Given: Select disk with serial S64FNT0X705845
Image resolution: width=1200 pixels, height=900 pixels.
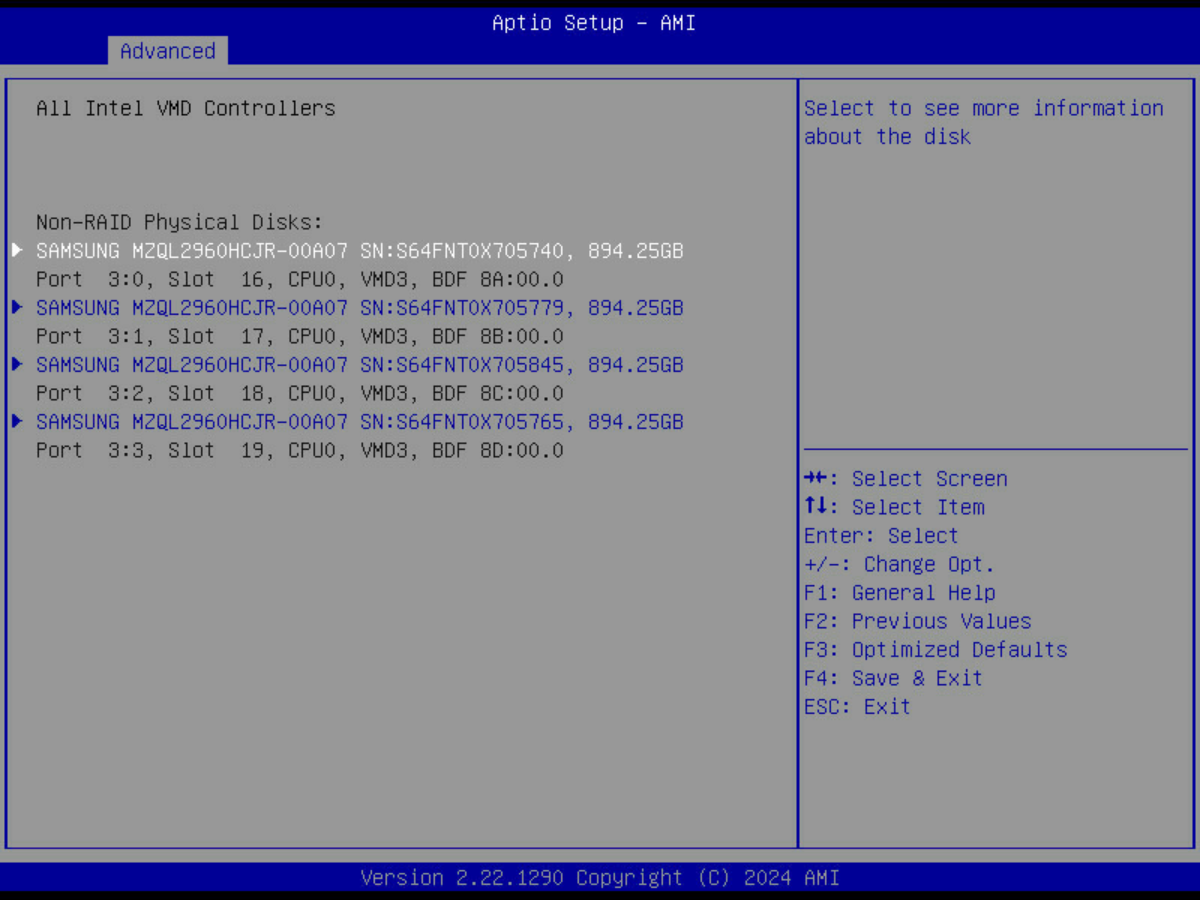Looking at the screenshot, I should pyautogui.click(x=360, y=365).
